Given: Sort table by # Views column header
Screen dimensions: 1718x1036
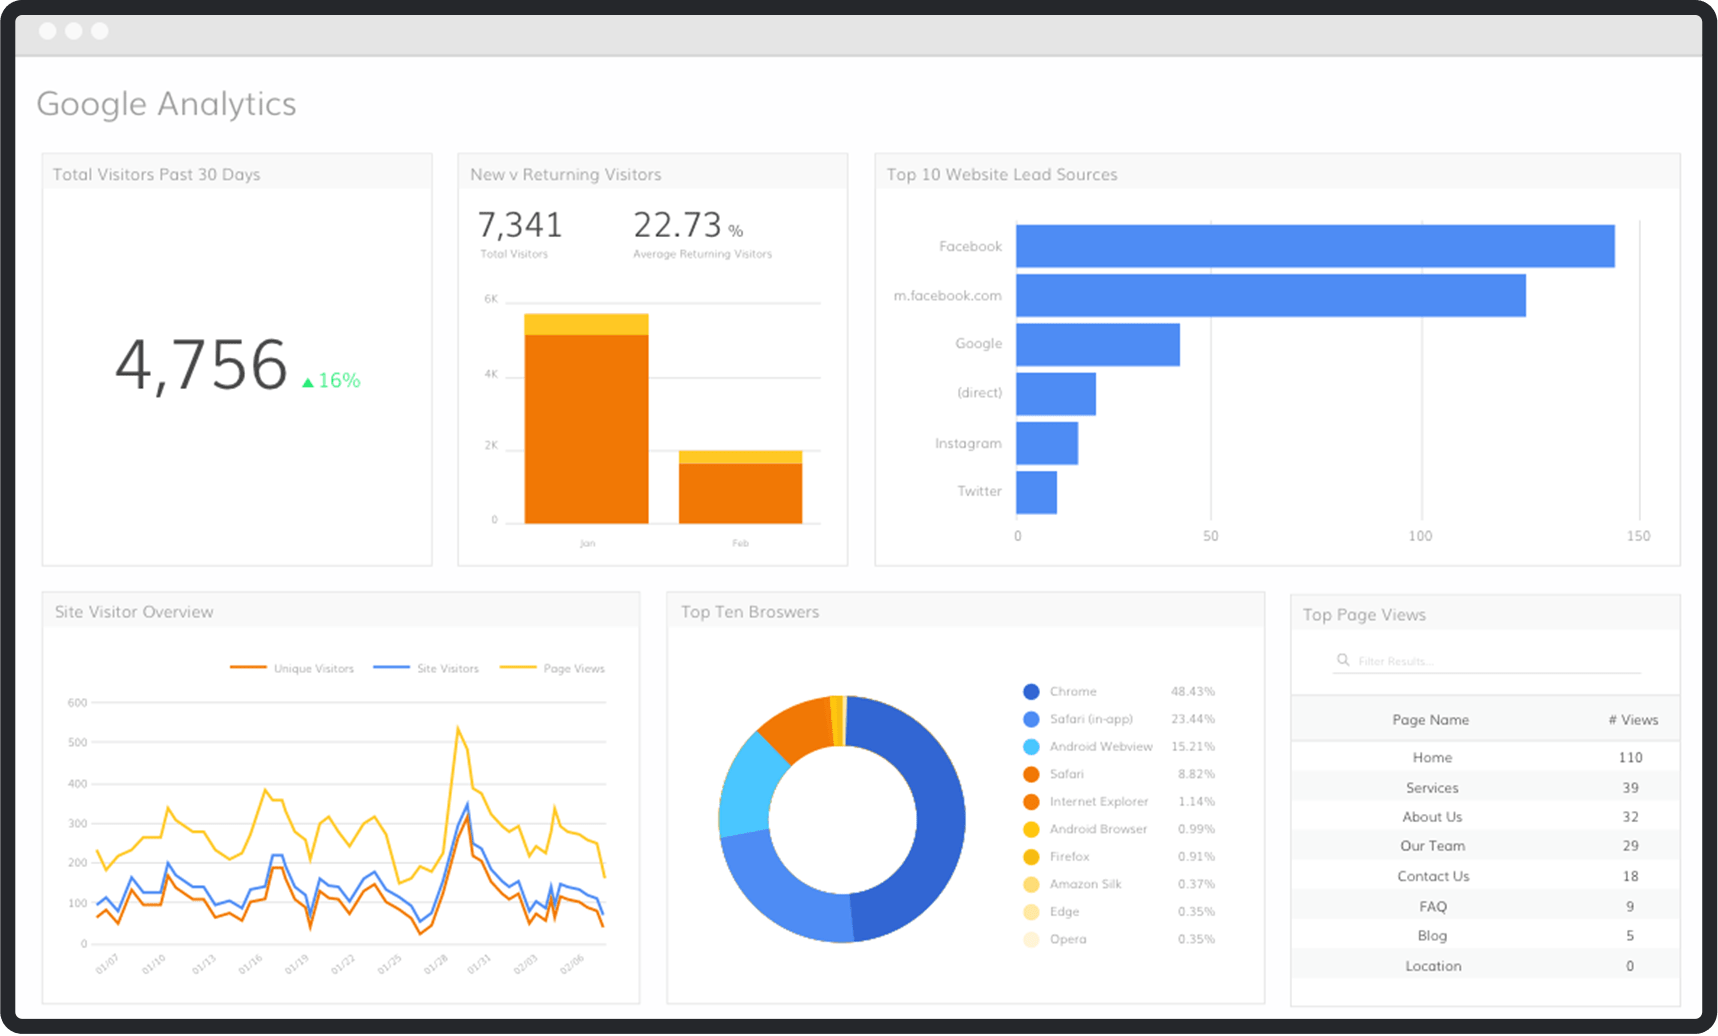Looking at the screenshot, I should tap(1632, 720).
